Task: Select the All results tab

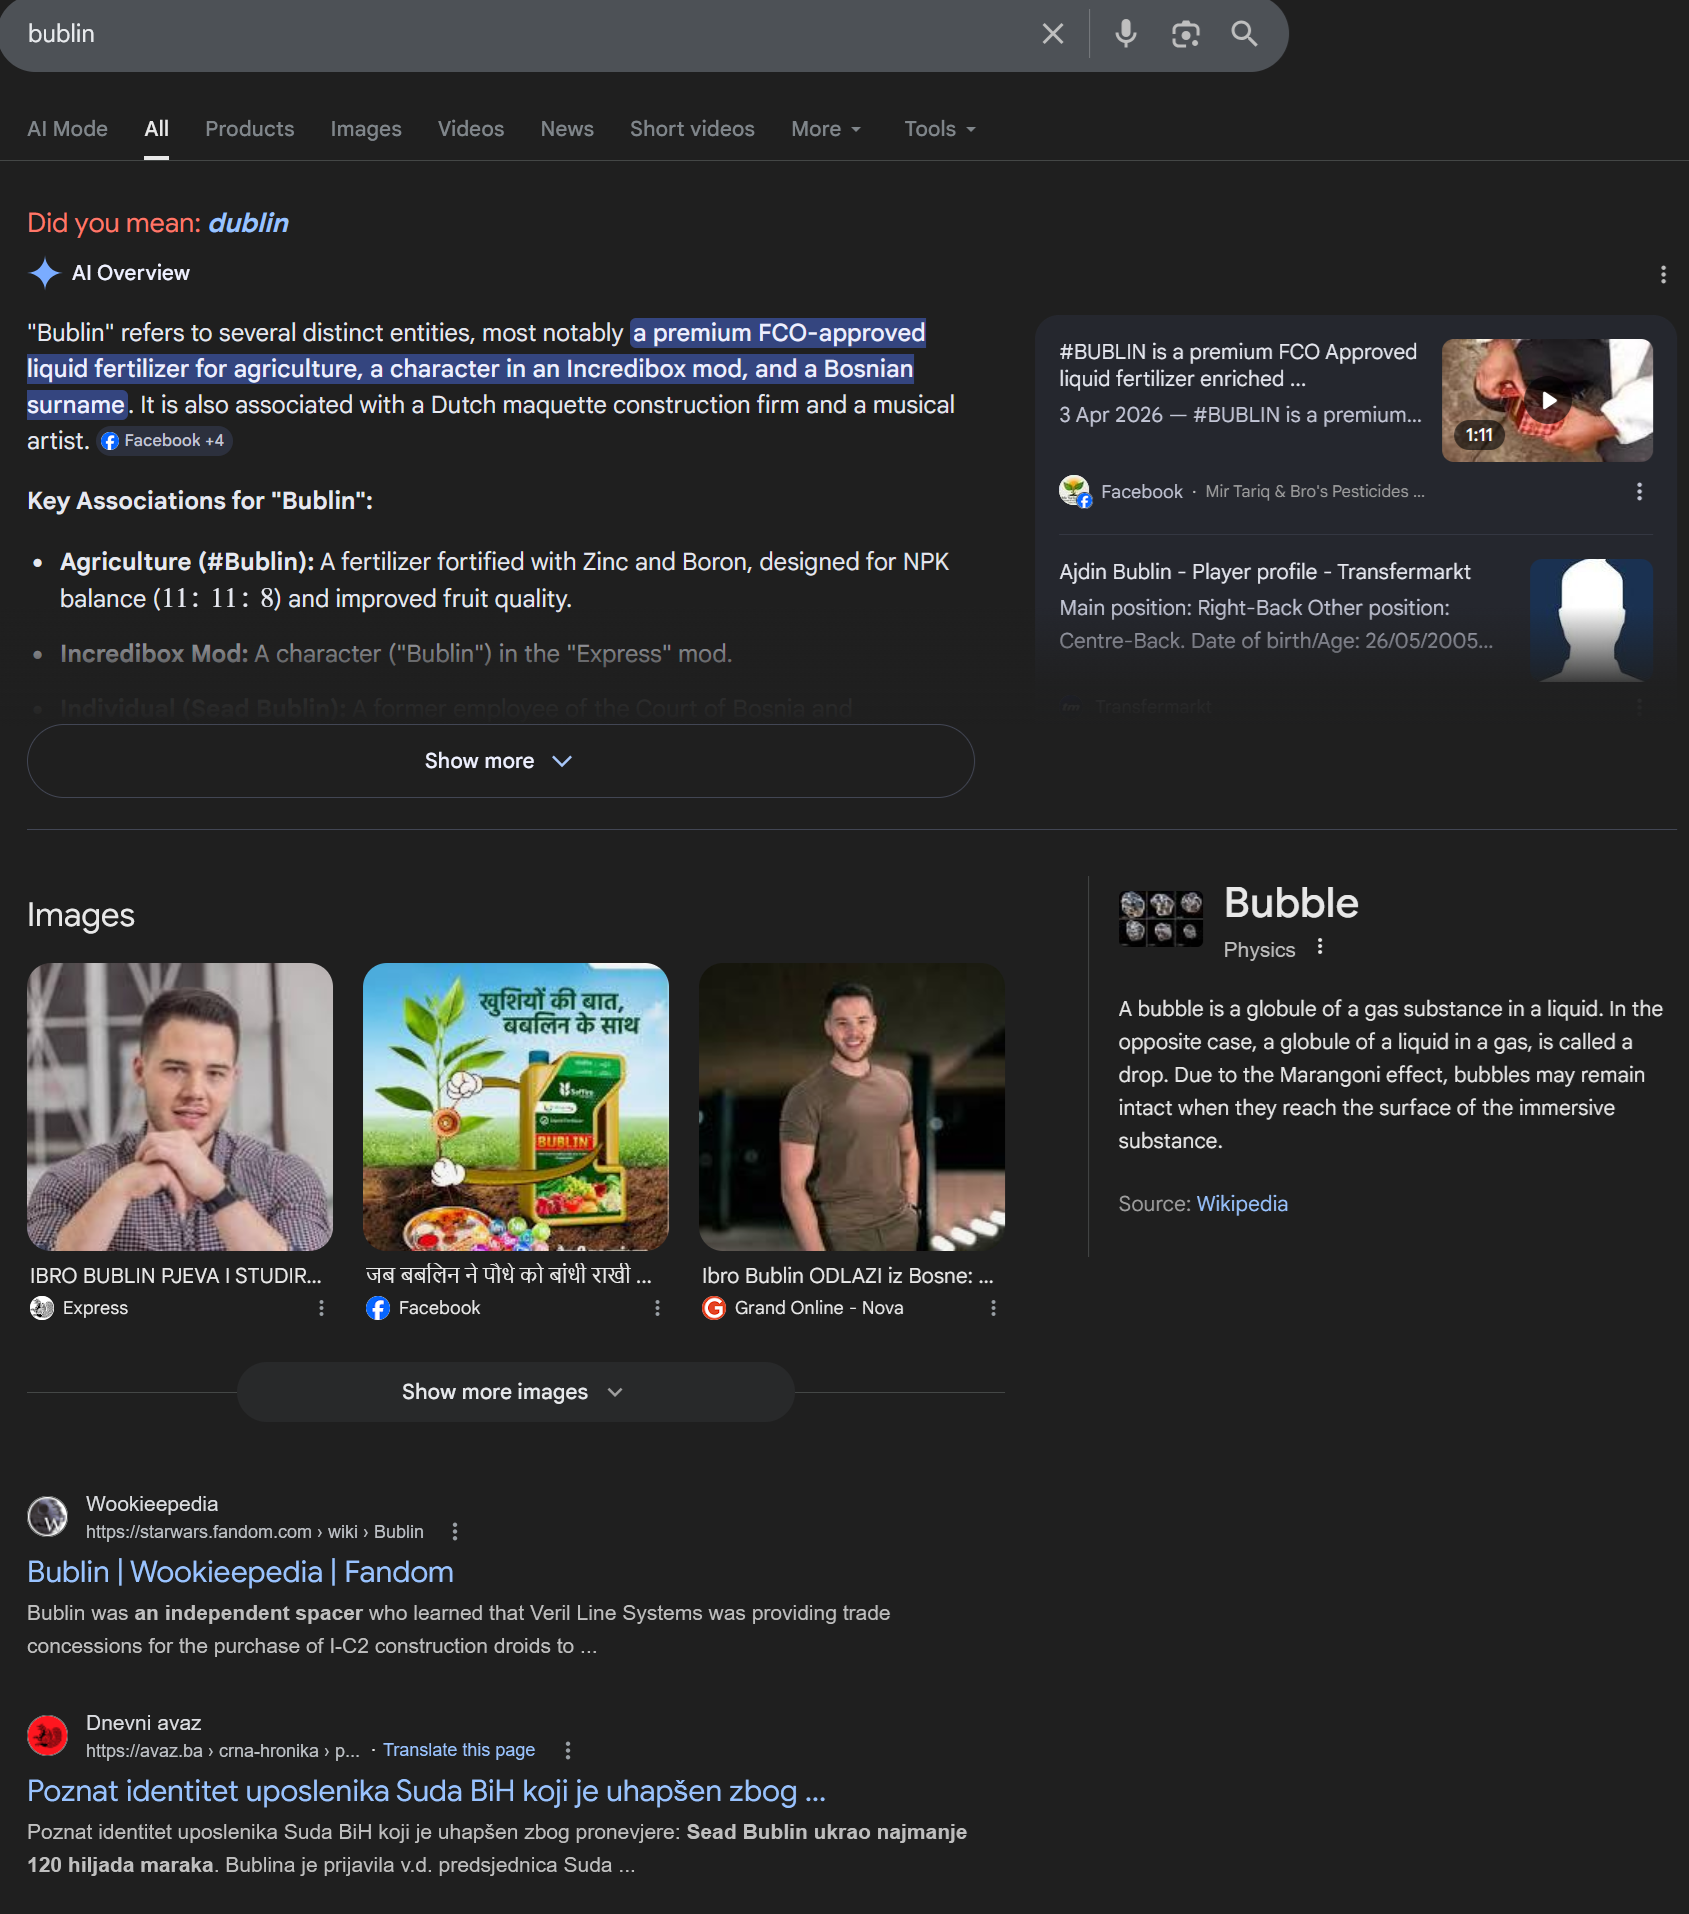Action: point(156,129)
